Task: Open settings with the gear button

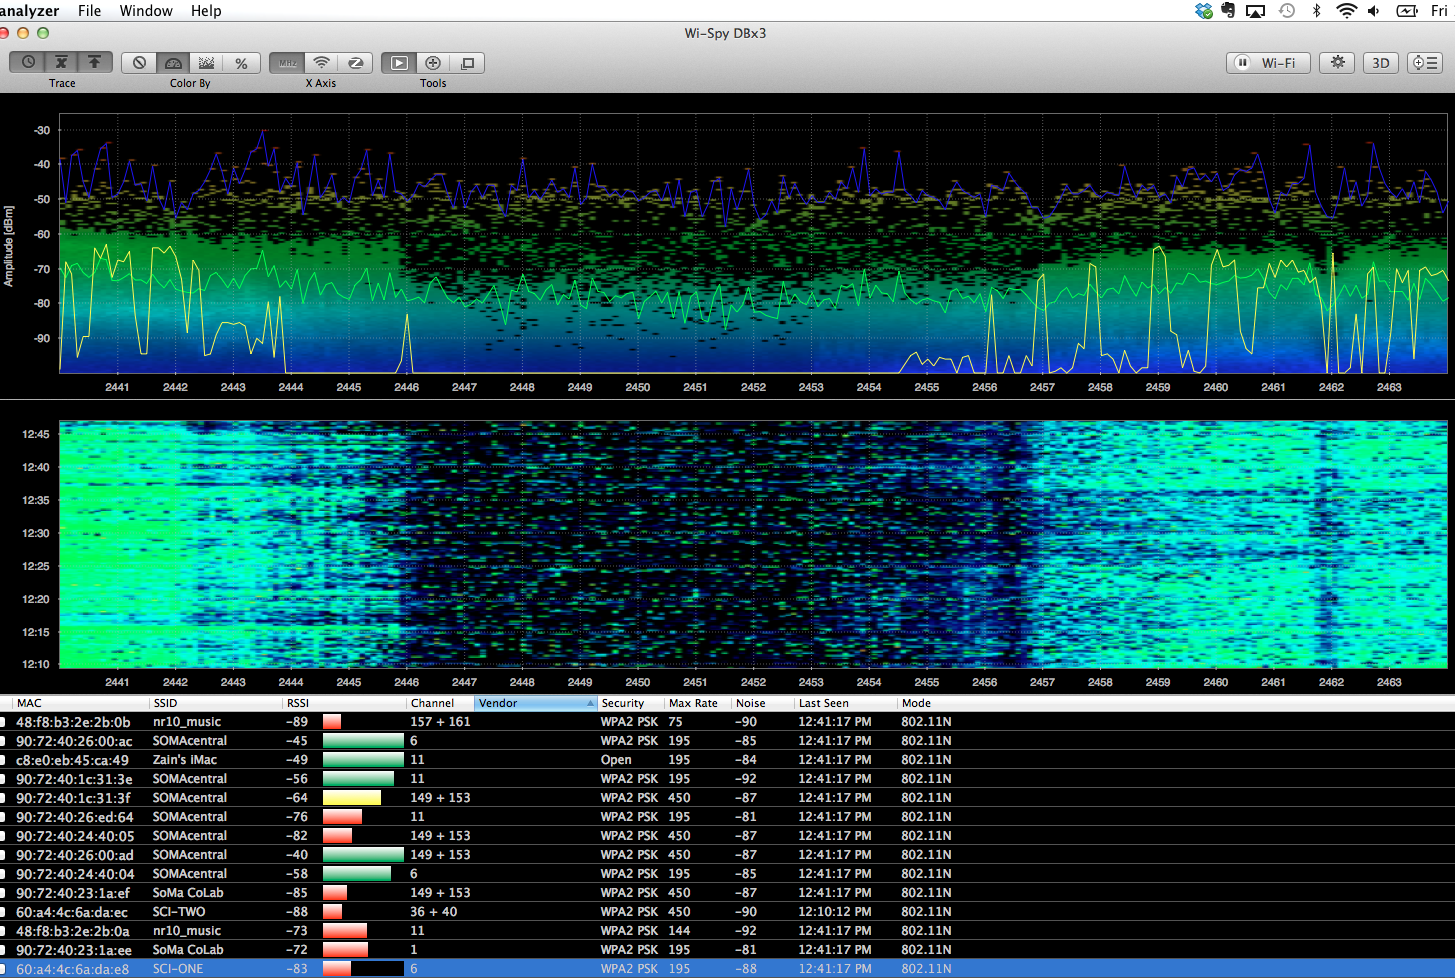Action: point(1337,62)
